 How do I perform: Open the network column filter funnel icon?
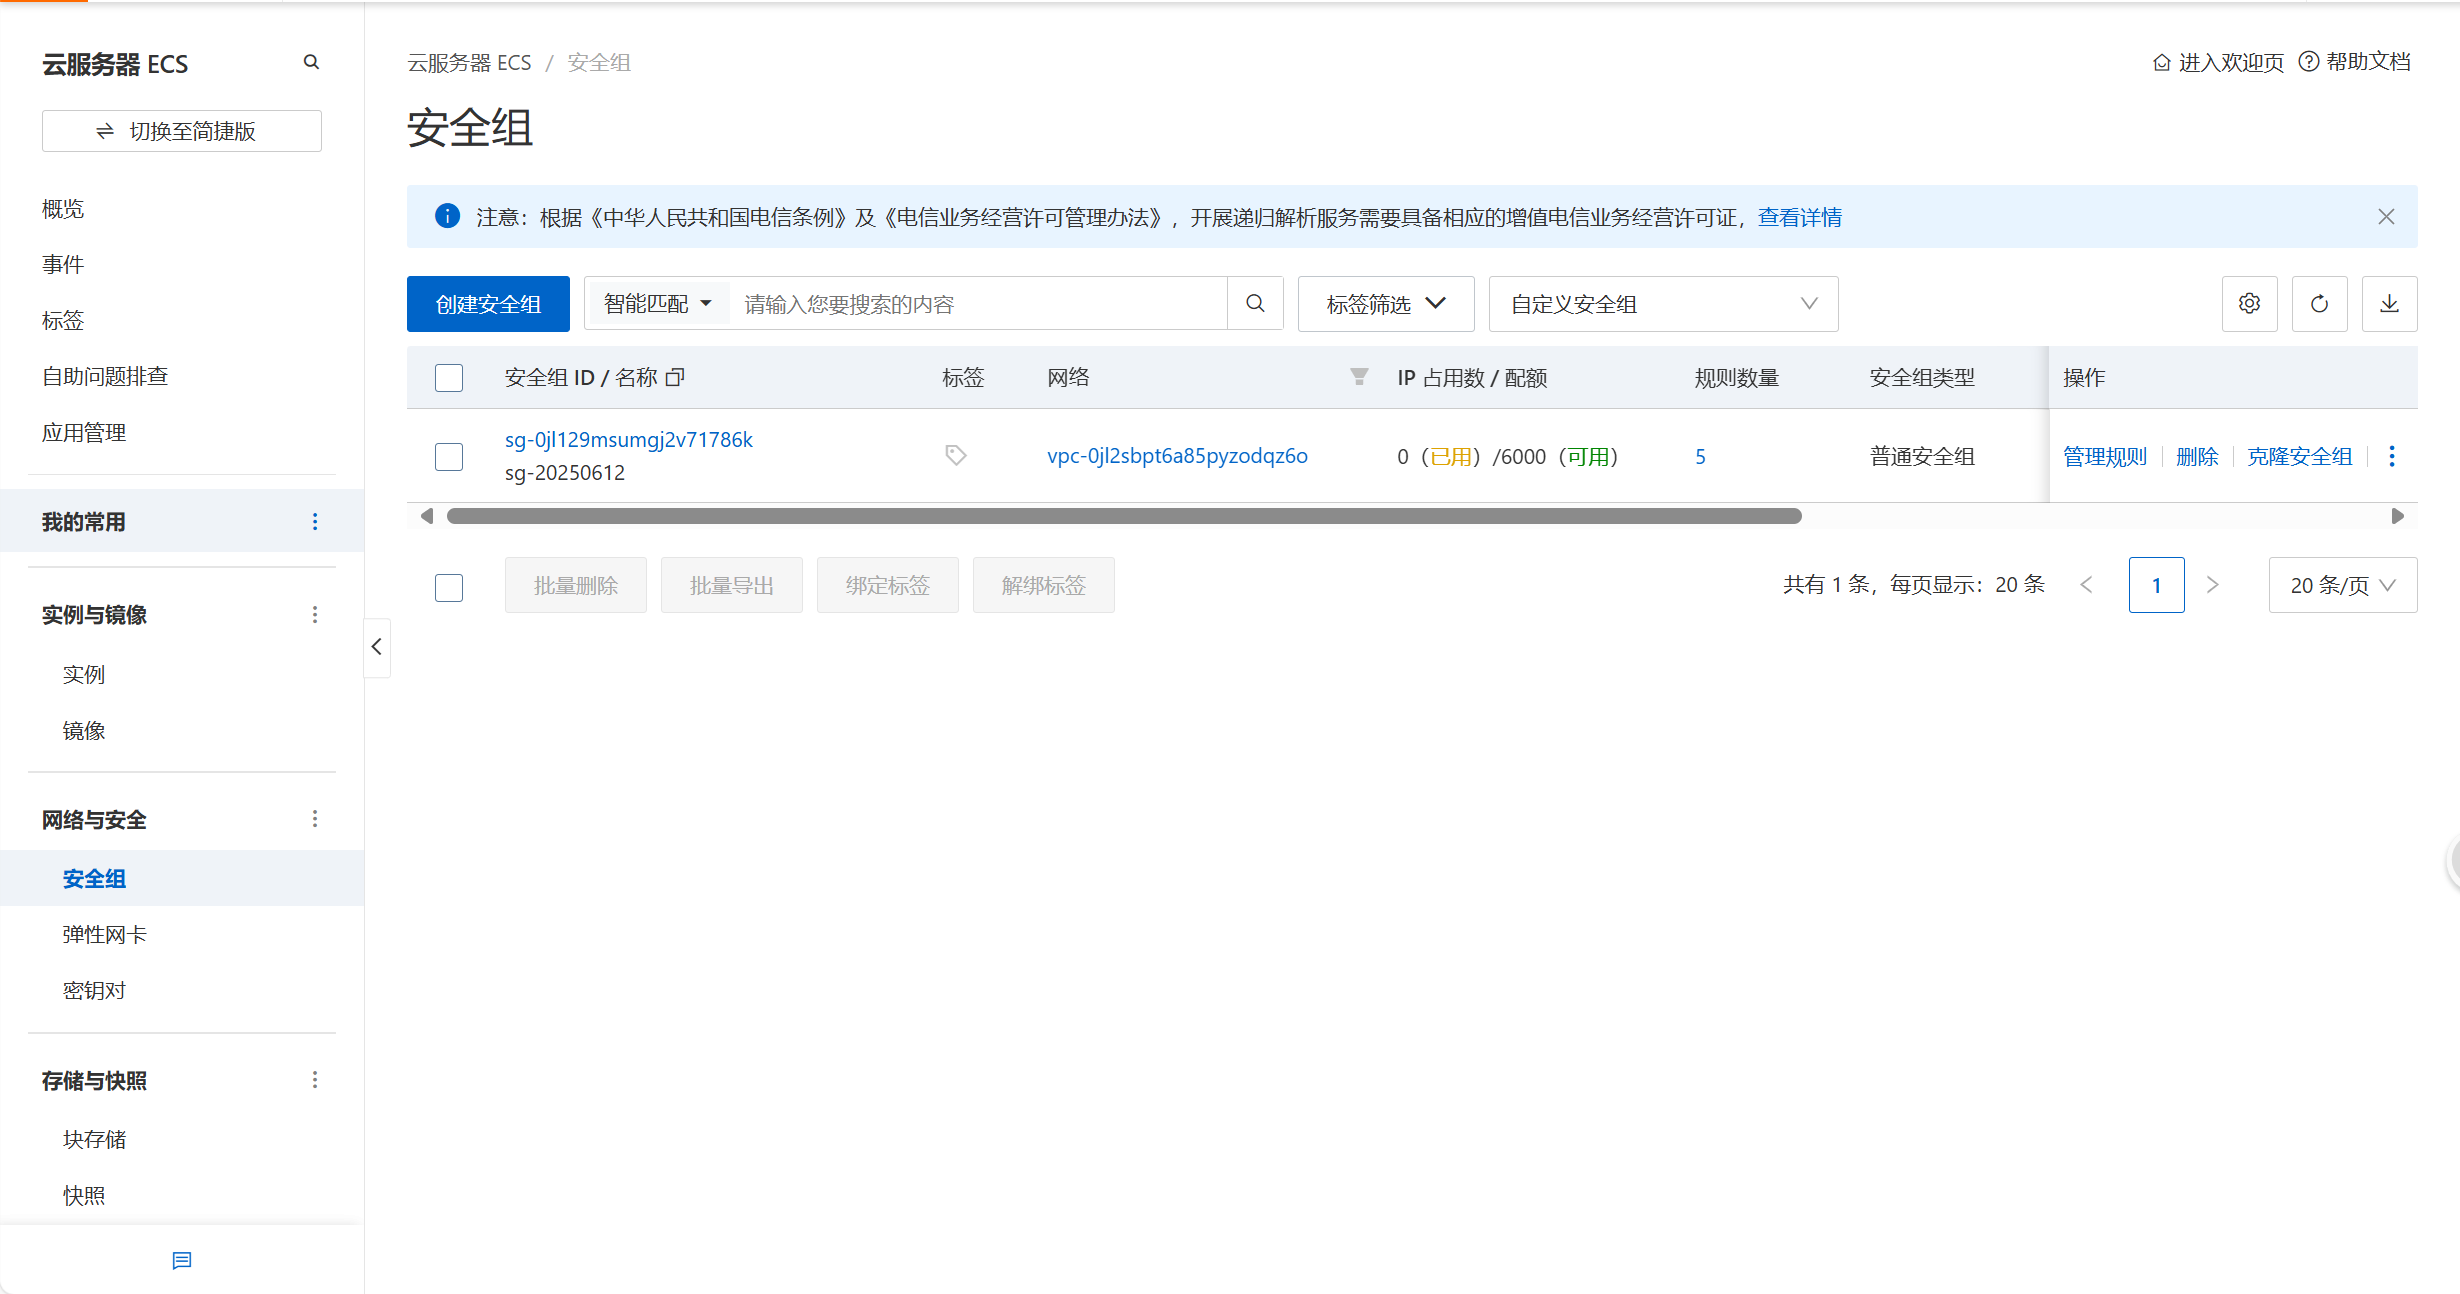coord(1358,377)
